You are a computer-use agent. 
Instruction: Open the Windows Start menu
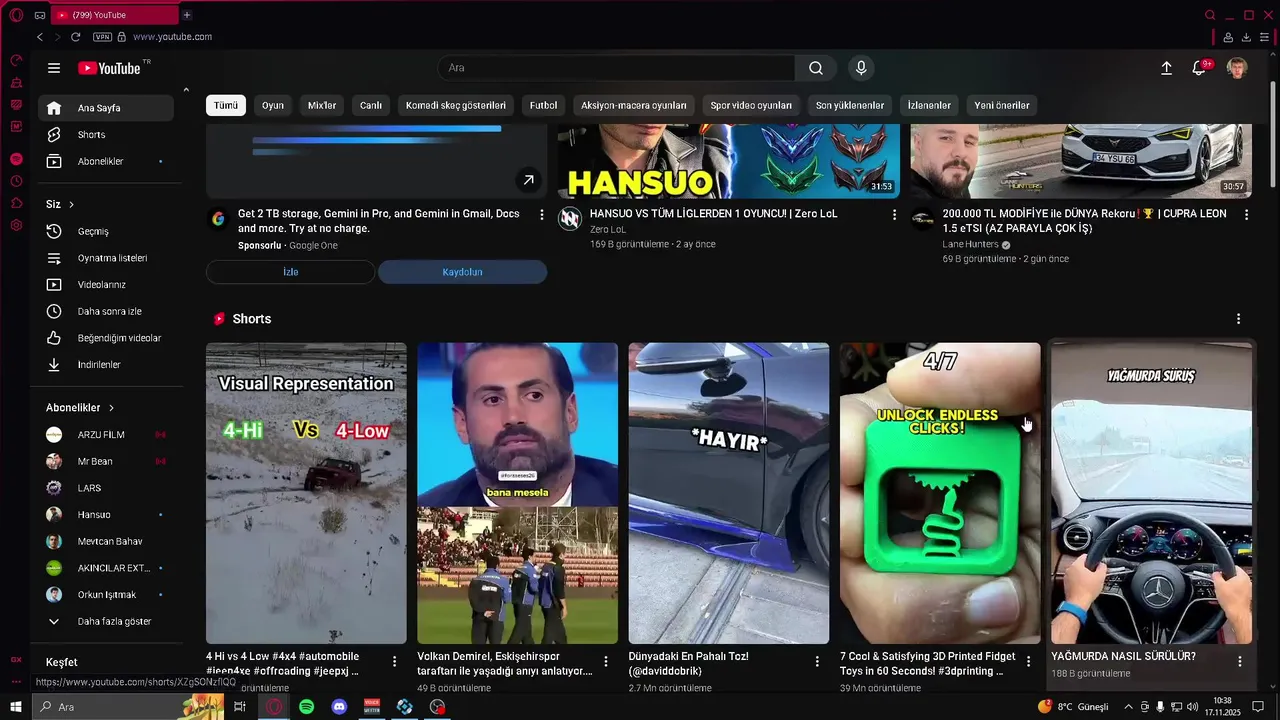(15, 707)
